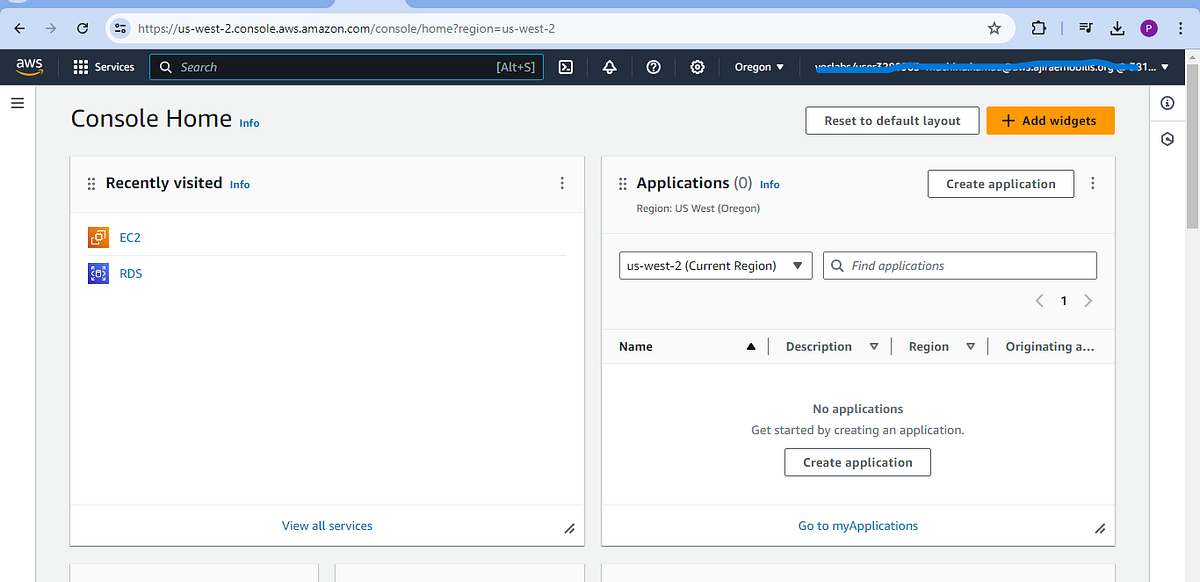Image resolution: width=1200 pixels, height=582 pixels.
Task: Click the RDS icon under Recently visited
Action: [x=98, y=273]
